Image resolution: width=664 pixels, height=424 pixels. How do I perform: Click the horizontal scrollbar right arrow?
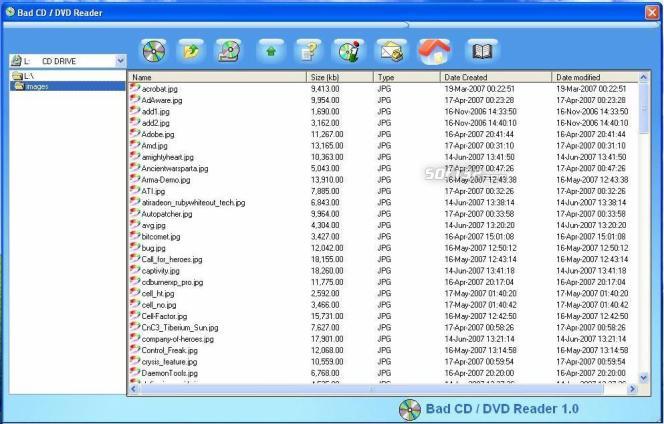point(632,389)
